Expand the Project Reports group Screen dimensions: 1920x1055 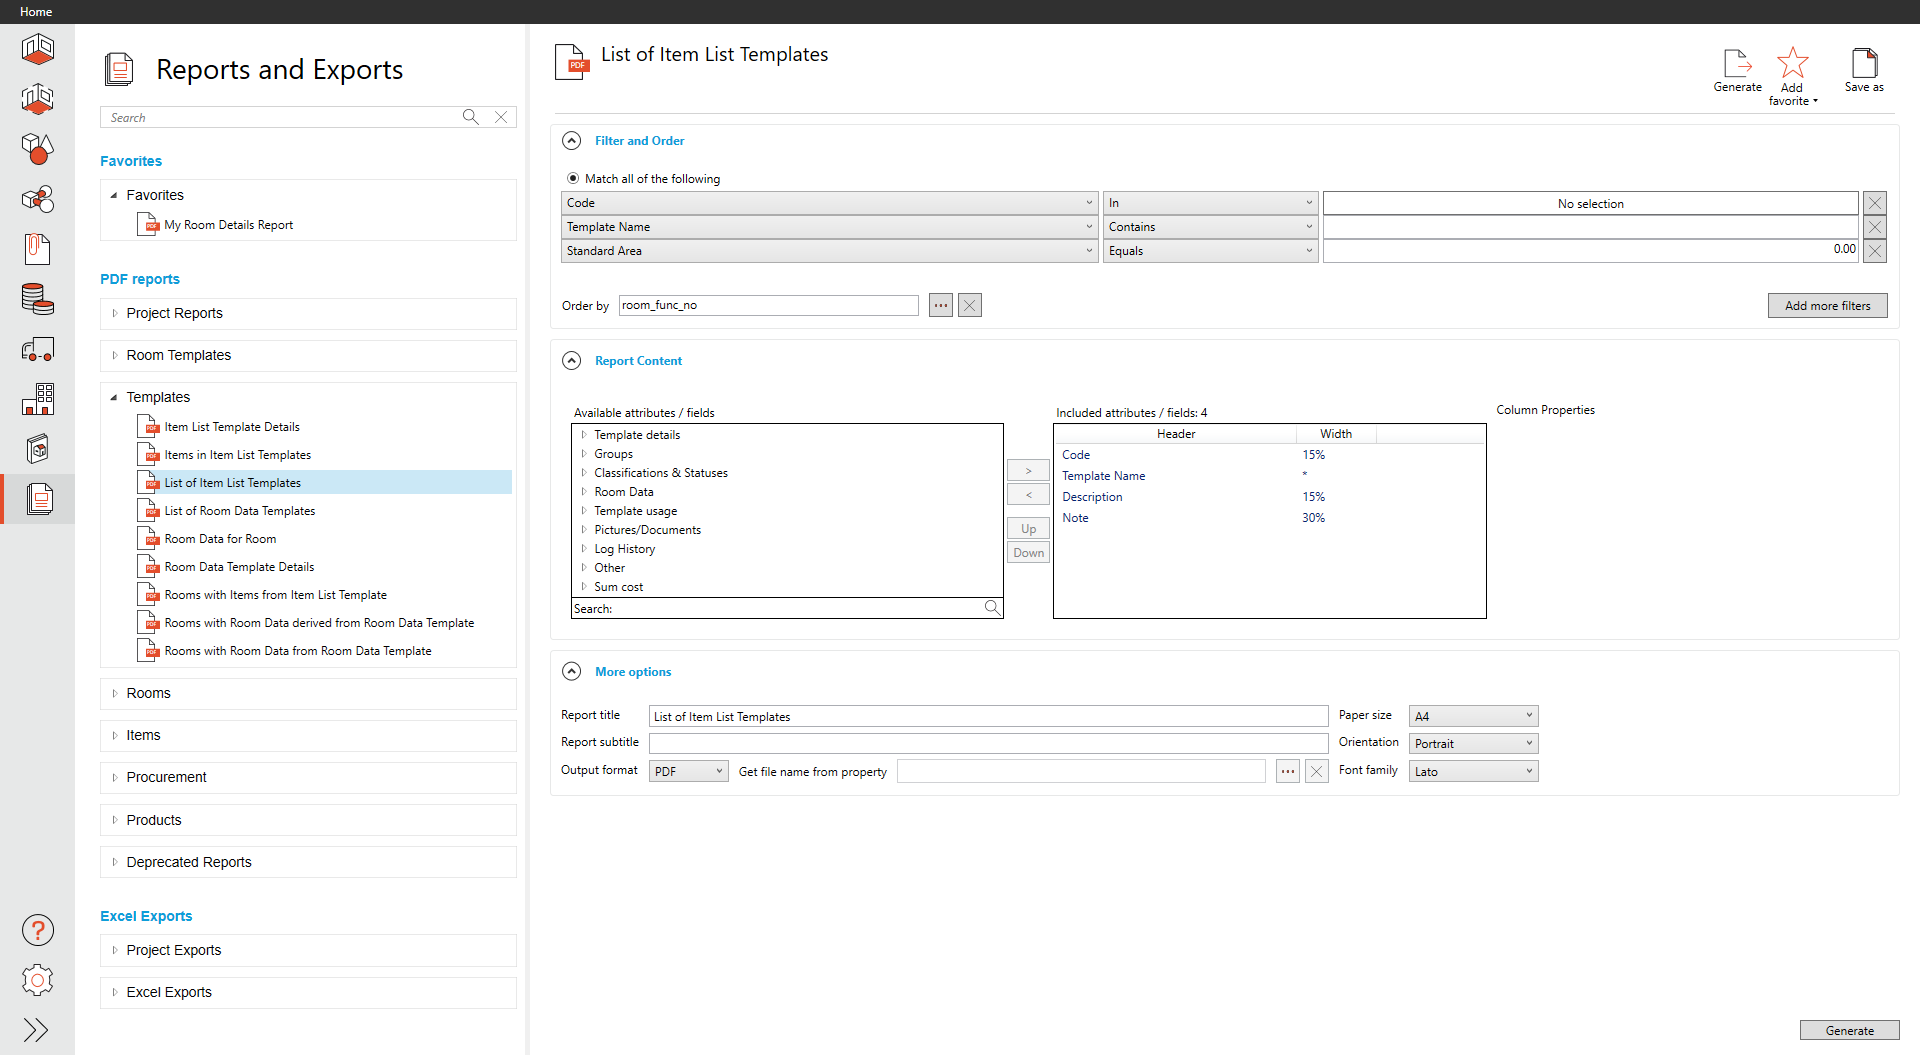pyautogui.click(x=115, y=313)
